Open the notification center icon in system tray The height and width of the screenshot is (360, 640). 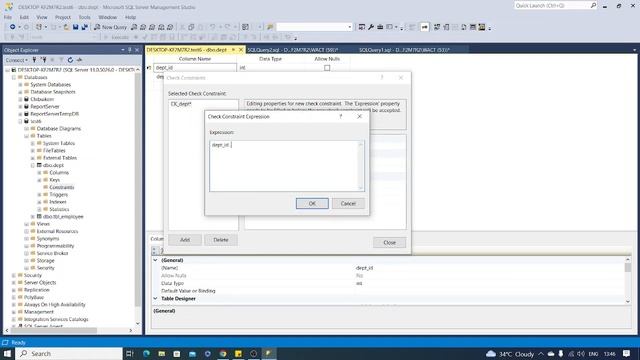coord(627,353)
